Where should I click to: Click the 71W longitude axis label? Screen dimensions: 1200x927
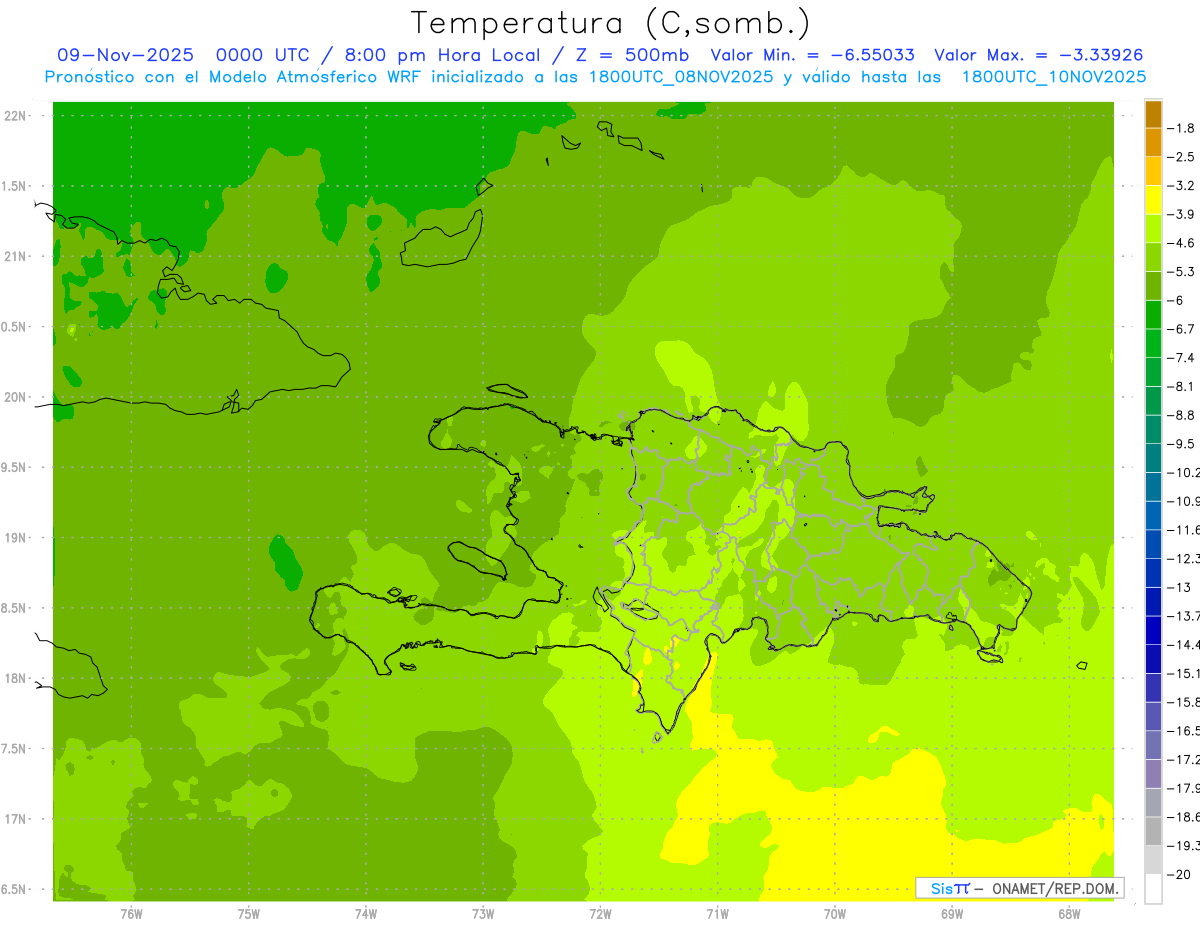coord(717,914)
